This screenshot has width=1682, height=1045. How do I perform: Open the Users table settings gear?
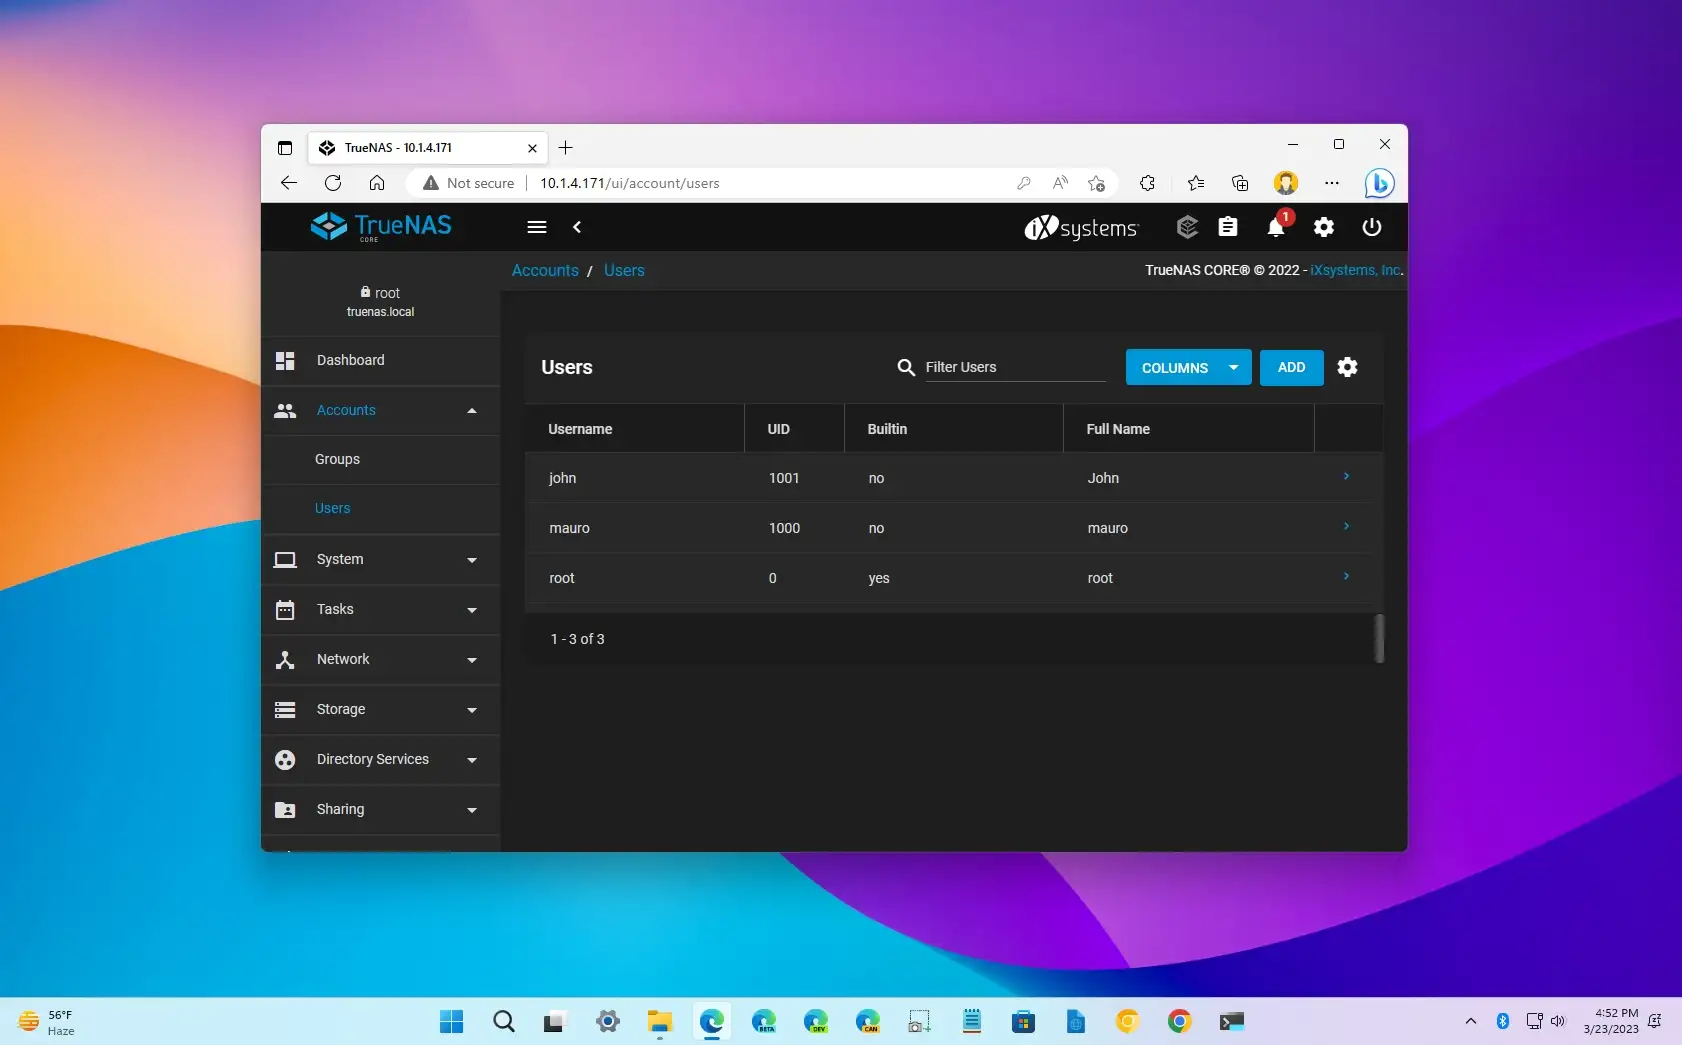click(x=1347, y=367)
